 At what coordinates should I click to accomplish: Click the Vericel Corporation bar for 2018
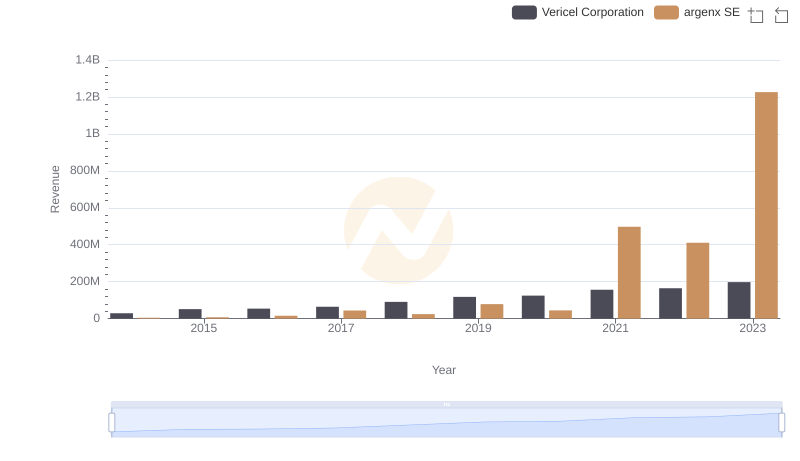[396, 310]
